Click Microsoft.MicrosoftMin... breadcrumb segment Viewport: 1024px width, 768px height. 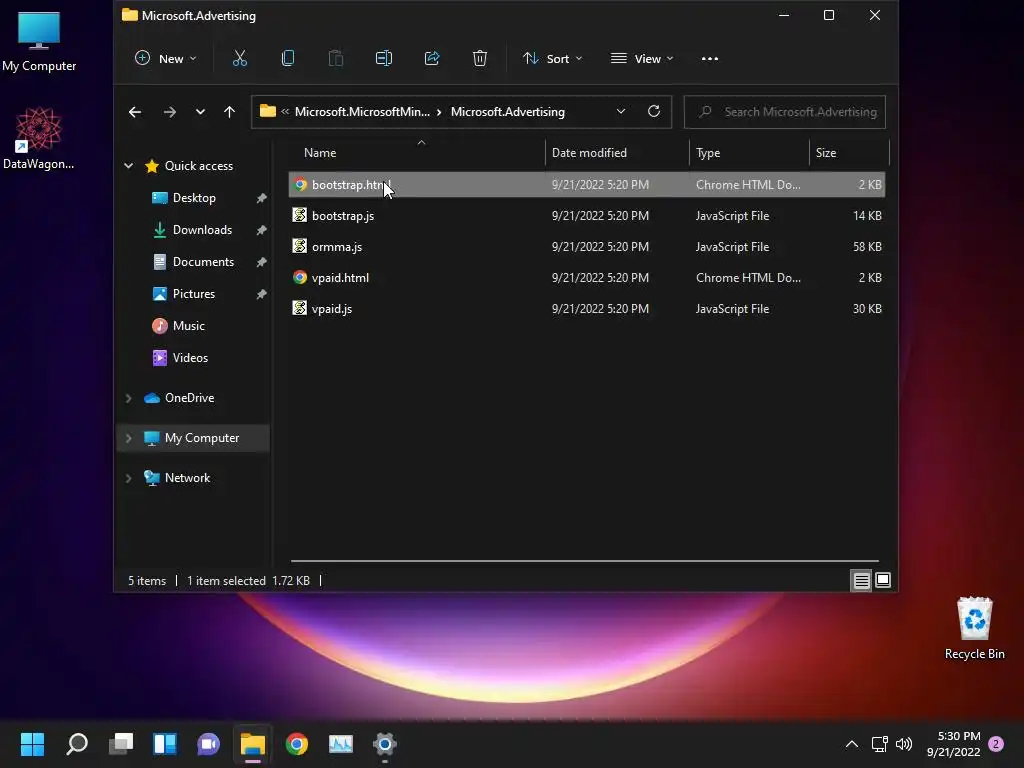coord(362,112)
